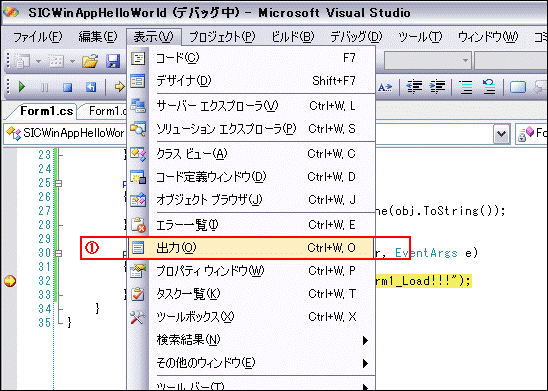Click the Start Debugging play icon

(x=22, y=86)
